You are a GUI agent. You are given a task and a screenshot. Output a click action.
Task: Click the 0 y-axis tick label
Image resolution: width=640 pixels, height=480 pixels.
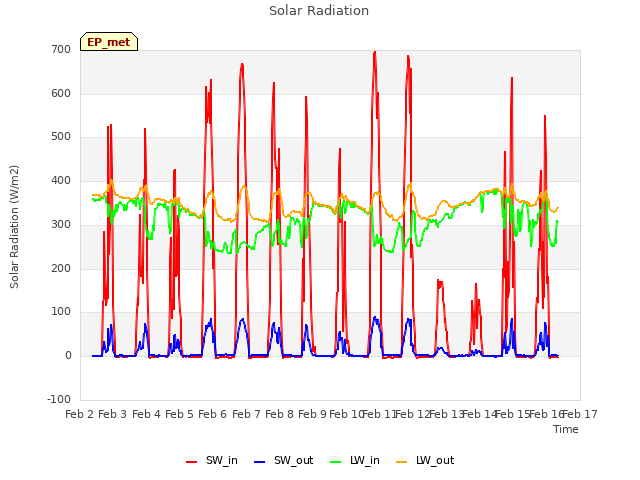click(x=68, y=356)
